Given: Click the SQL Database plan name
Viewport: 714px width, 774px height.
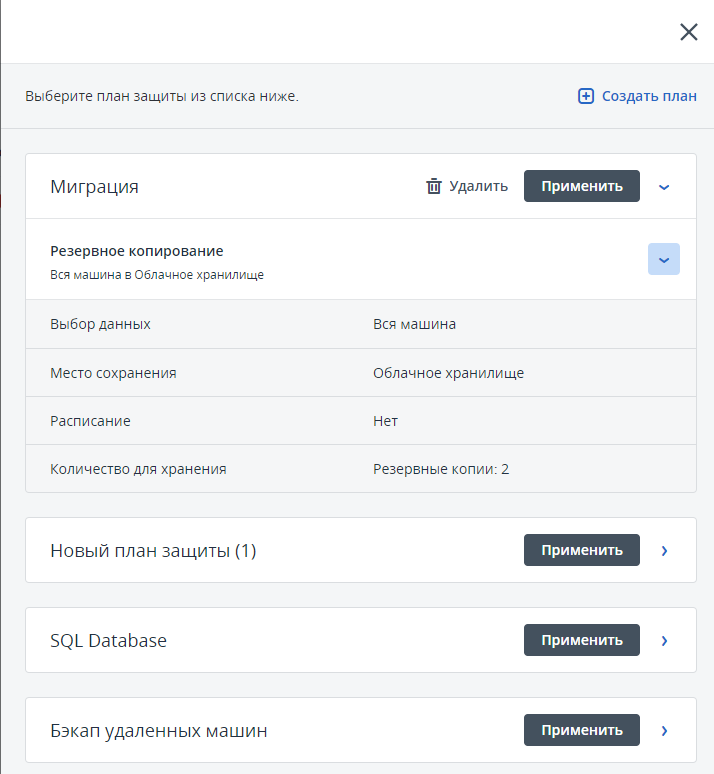Looking at the screenshot, I should click(108, 641).
